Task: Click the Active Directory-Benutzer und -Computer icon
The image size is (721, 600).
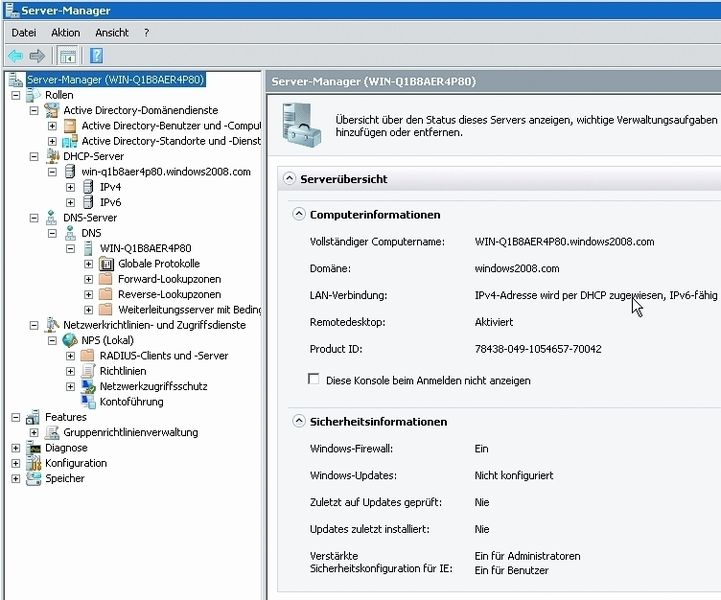Action: (70, 126)
